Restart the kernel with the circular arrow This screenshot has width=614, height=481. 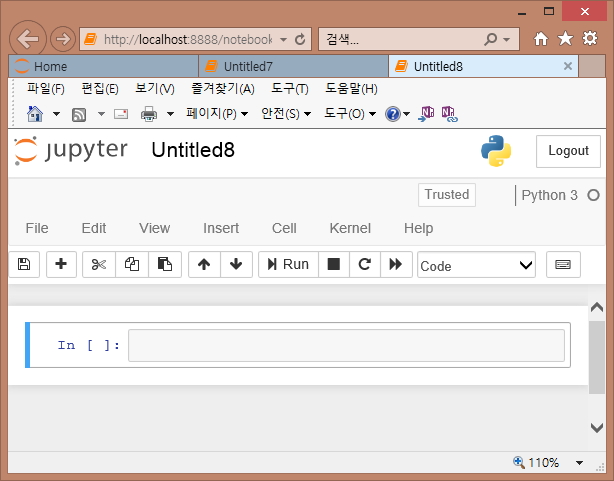[x=365, y=264]
